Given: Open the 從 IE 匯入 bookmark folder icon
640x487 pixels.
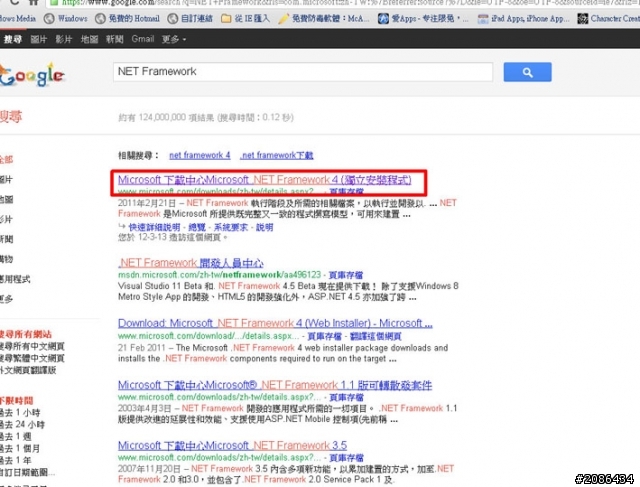Looking at the screenshot, I should 226,18.
